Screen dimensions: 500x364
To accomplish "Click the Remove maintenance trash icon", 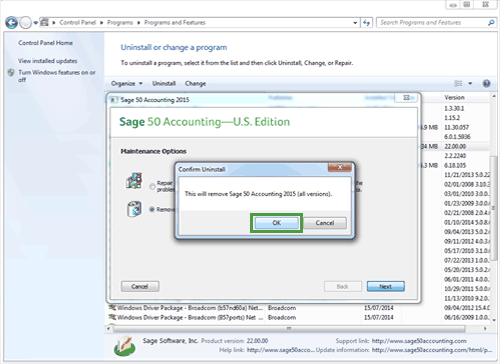I will point(134,209).
